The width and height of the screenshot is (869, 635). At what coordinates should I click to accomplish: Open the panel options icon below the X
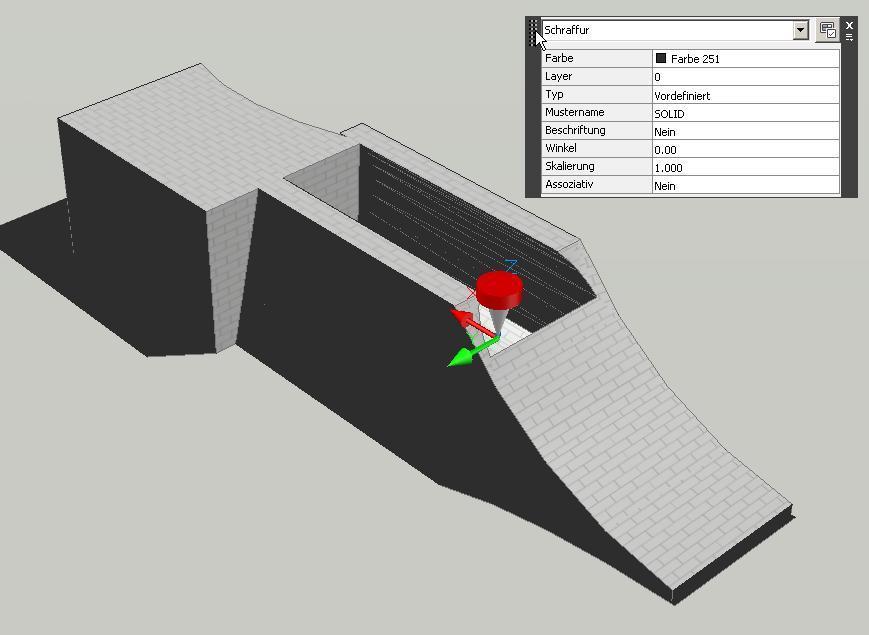pyautogui.click(x=849, y=37)
